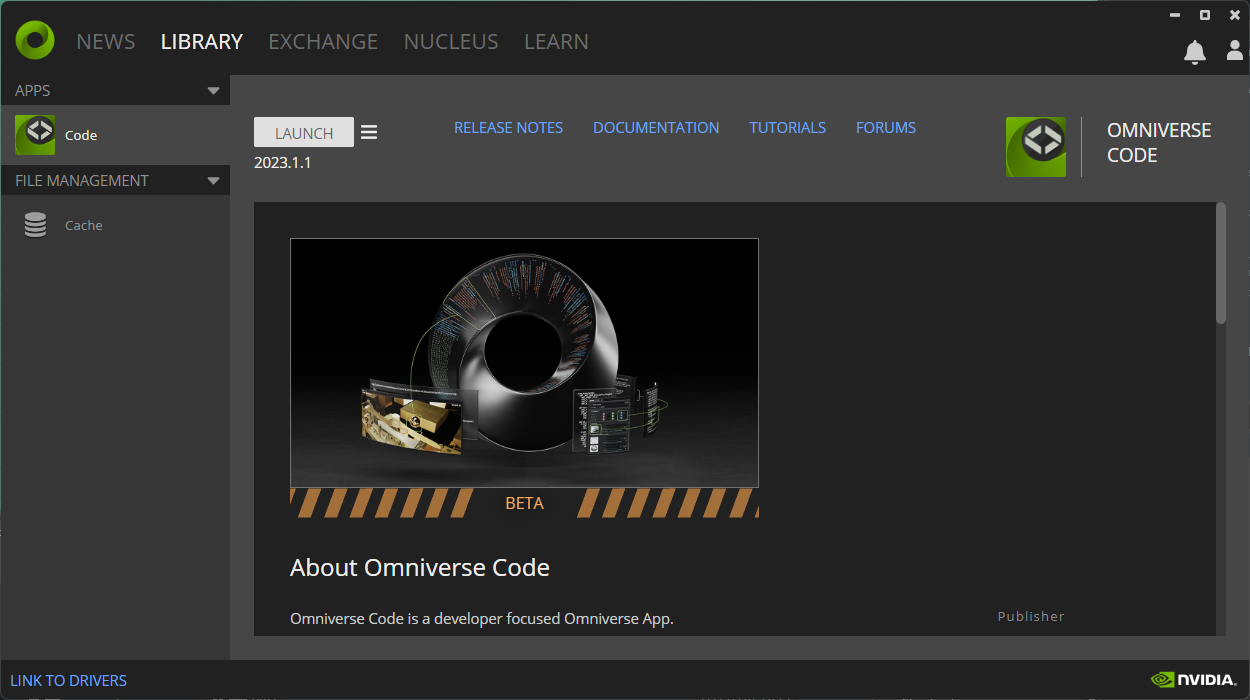The height and width of the screenshot is (700, 1250).
Task: Switch to the News tab
Action: 106,42
